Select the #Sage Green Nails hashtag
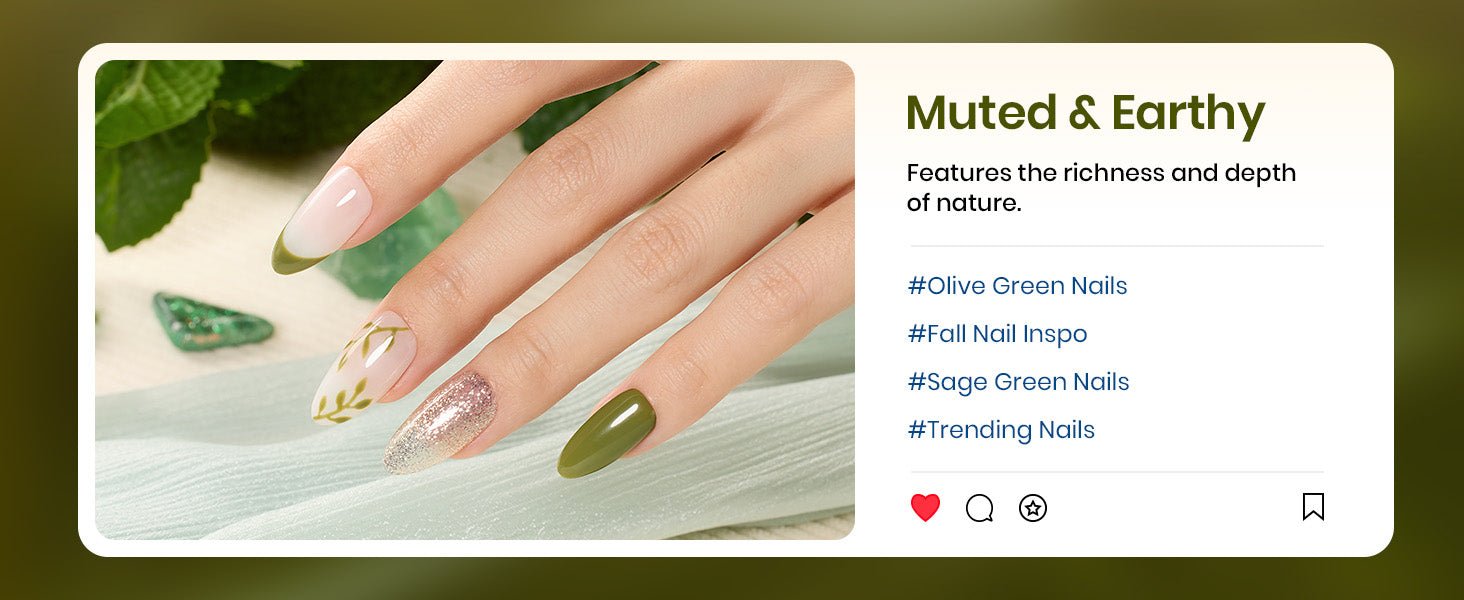This screenshot has width=1464, height=600. point(1018,382)
